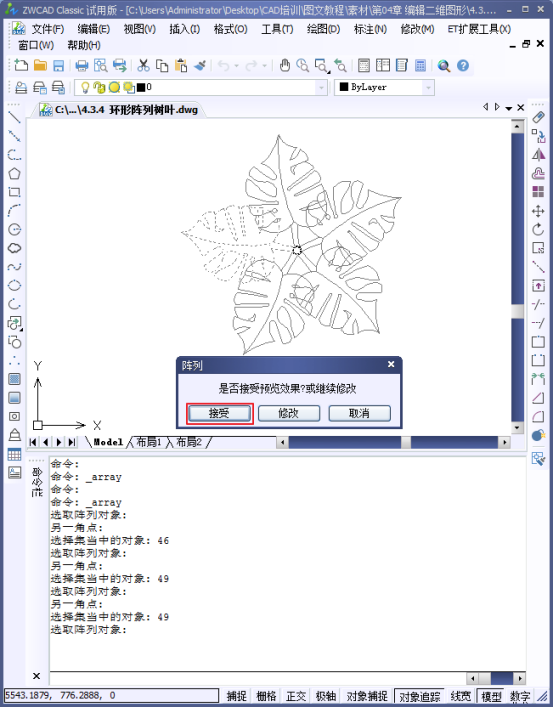Viewport: 554px width, 708px height.
Task: Select the Array modify tool
Action: click(x=538, y=192)
